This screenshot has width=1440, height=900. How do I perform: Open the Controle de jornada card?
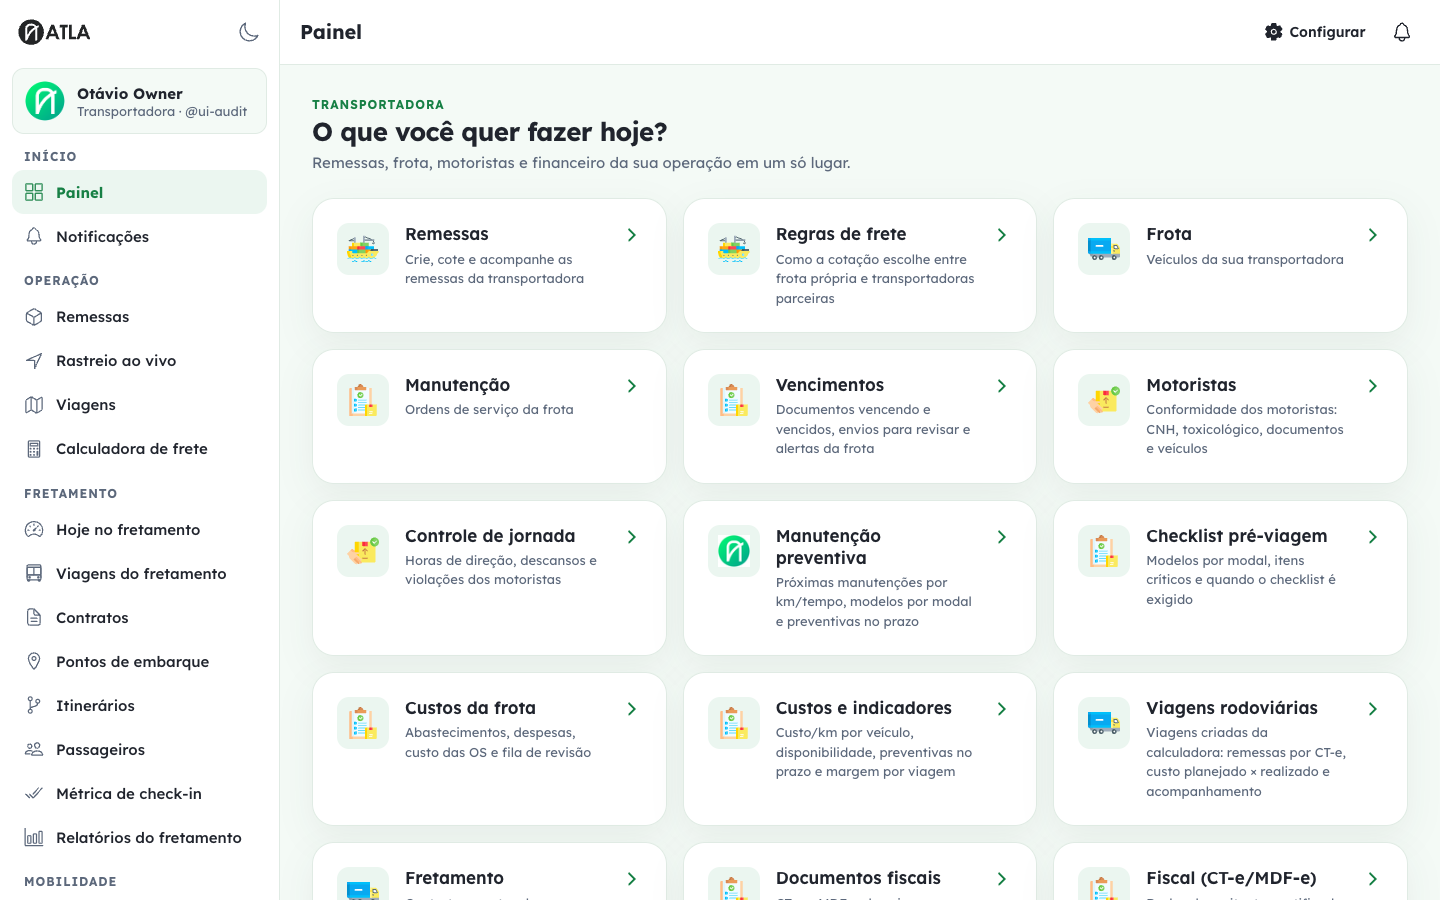[489, 578]
